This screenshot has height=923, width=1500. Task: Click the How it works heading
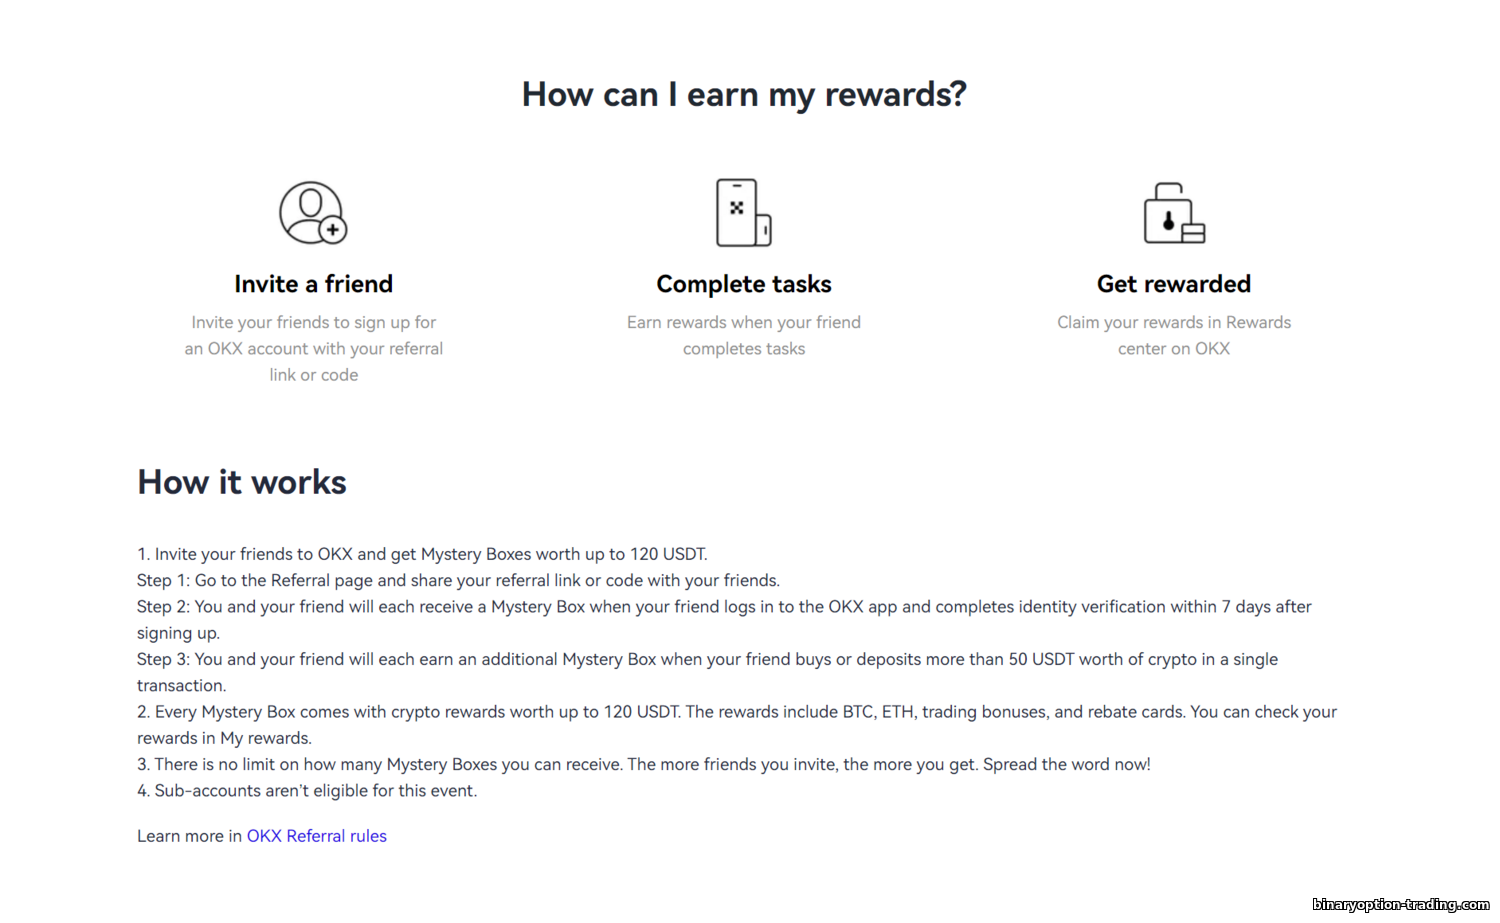click(x=242, y=482)
